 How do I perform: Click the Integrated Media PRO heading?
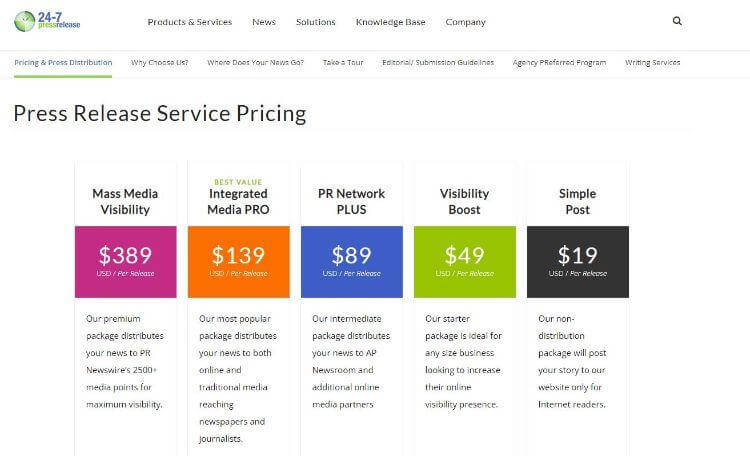click(x=238, y=201)
